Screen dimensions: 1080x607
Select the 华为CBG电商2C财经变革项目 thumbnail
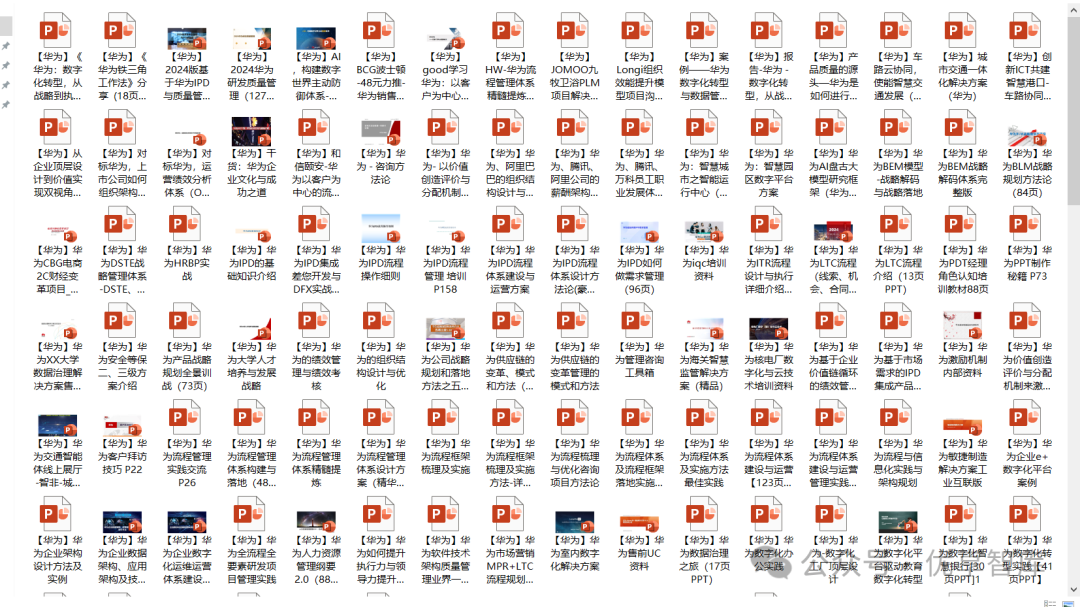coord(57,233)
